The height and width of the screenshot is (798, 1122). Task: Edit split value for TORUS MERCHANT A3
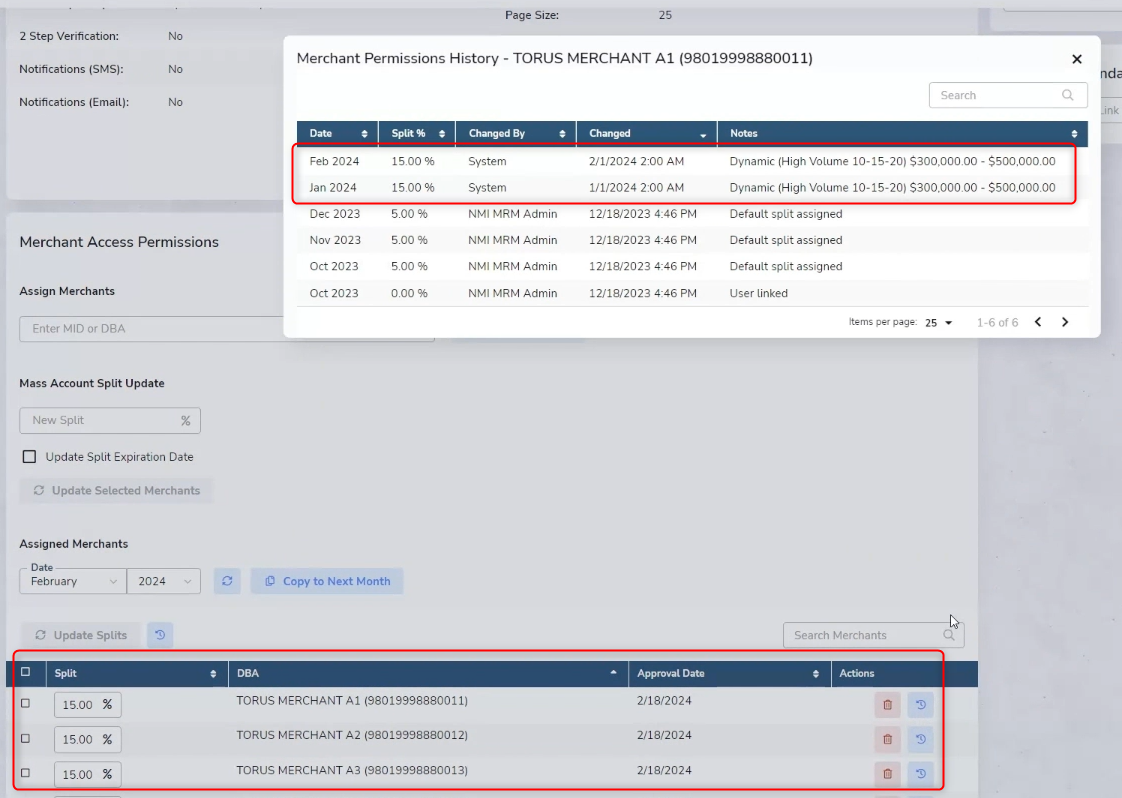[87, 774]
